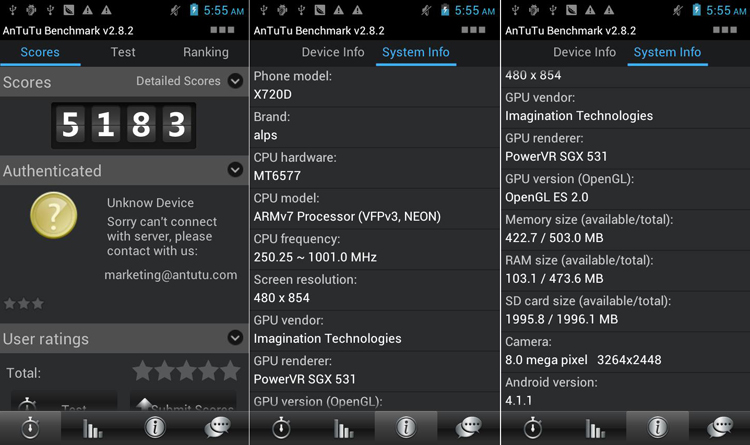Open the overflow menu dots in middle screen title bar
The height and width of the screenshot is (445, 750).
pos(474,30)
